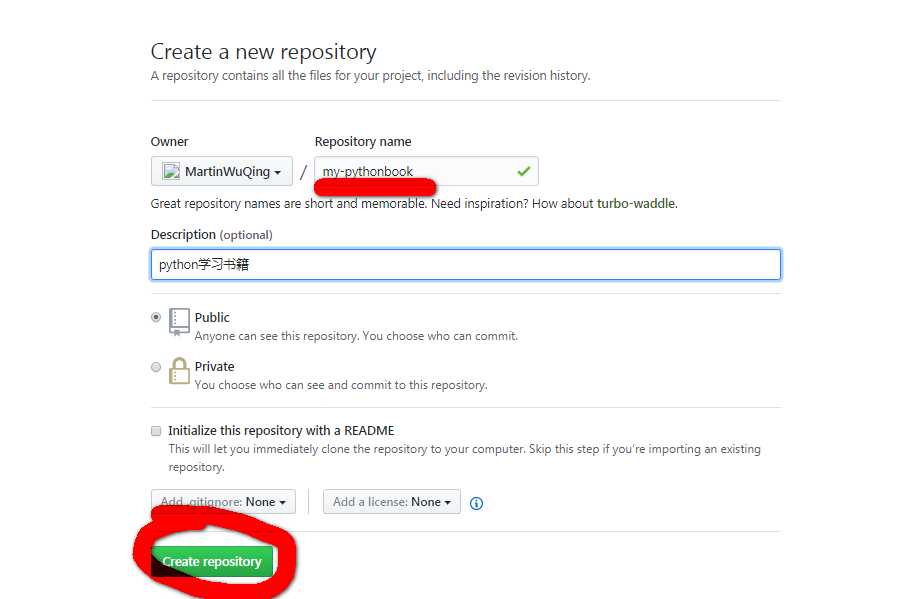The width and height of the screenshot is (907, 599).
Task: Select the Public radio button
Action: point(156,317)
